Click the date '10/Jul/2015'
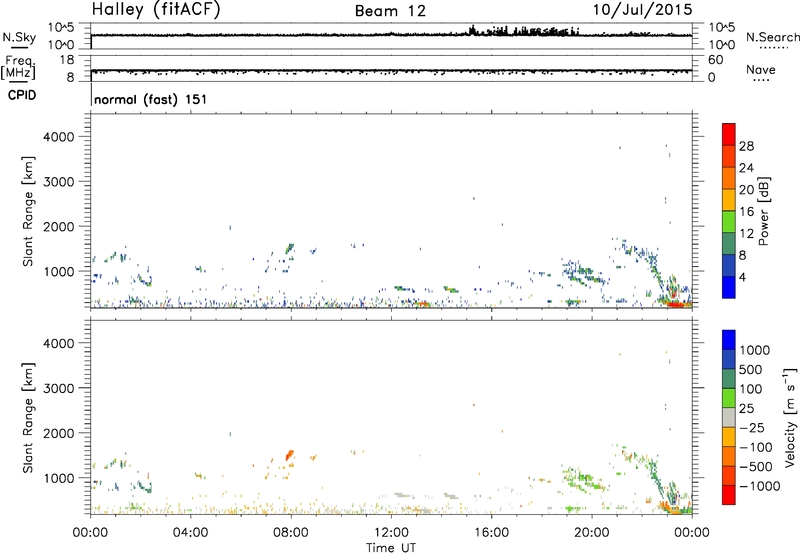 click(x=642, y=10)
